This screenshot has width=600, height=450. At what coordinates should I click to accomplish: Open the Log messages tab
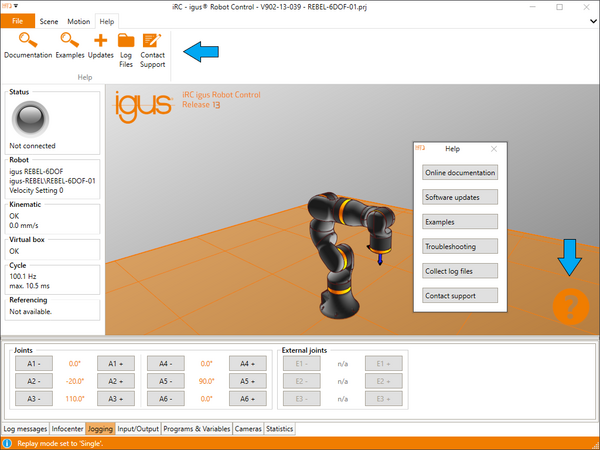point(24,428)
